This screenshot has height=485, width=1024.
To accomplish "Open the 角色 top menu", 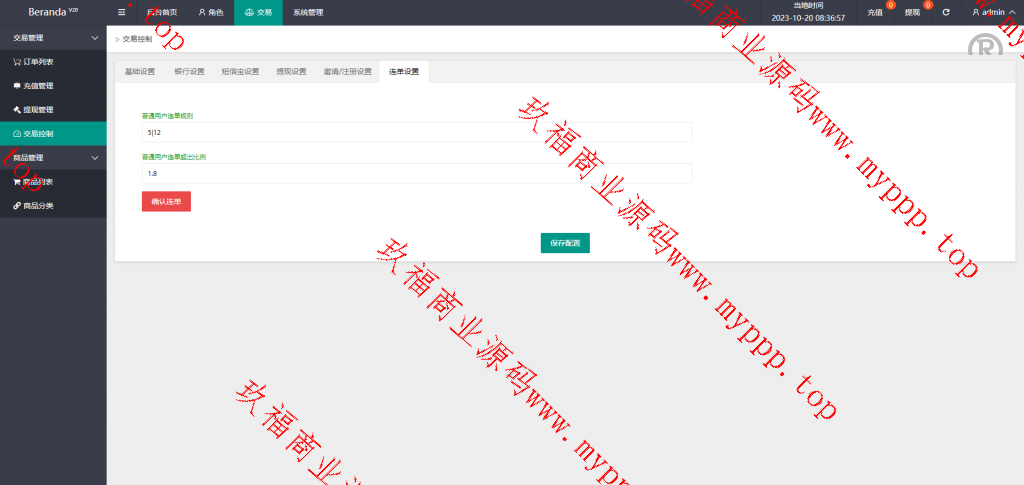I will tap(210, 13).
